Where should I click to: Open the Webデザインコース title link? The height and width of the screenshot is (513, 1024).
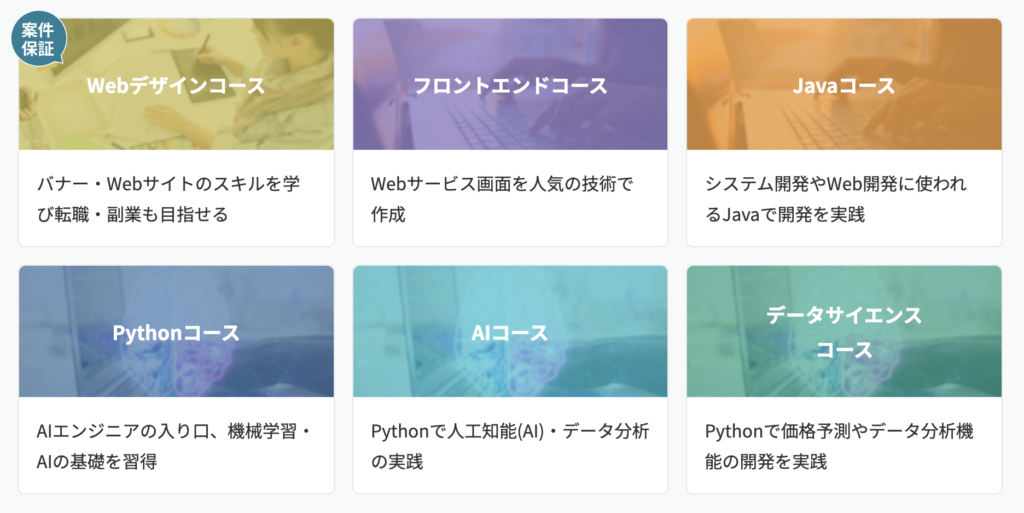[x=176, y=85]
